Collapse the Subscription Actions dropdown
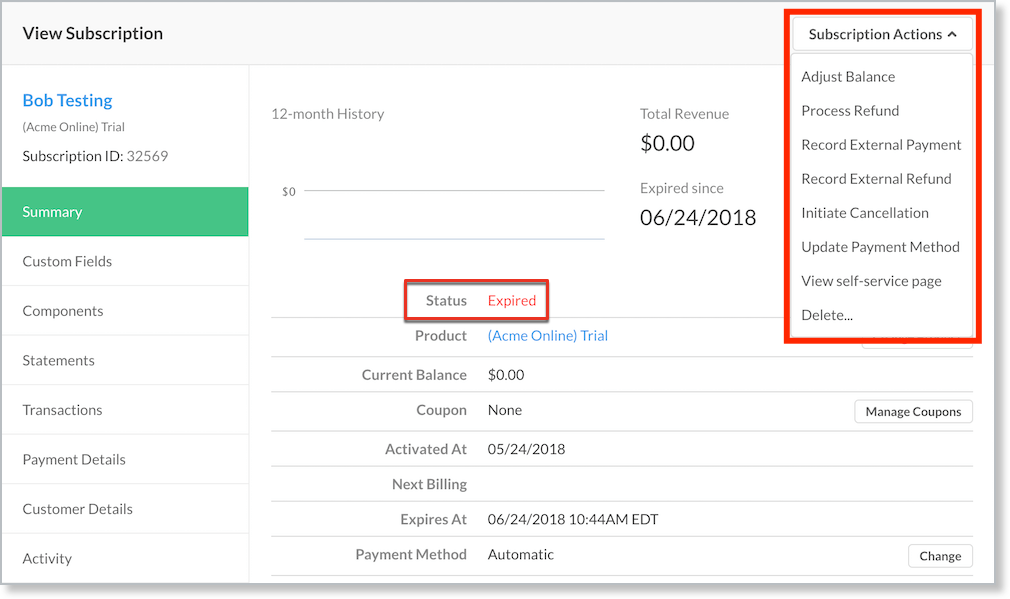 click(882, 34)
